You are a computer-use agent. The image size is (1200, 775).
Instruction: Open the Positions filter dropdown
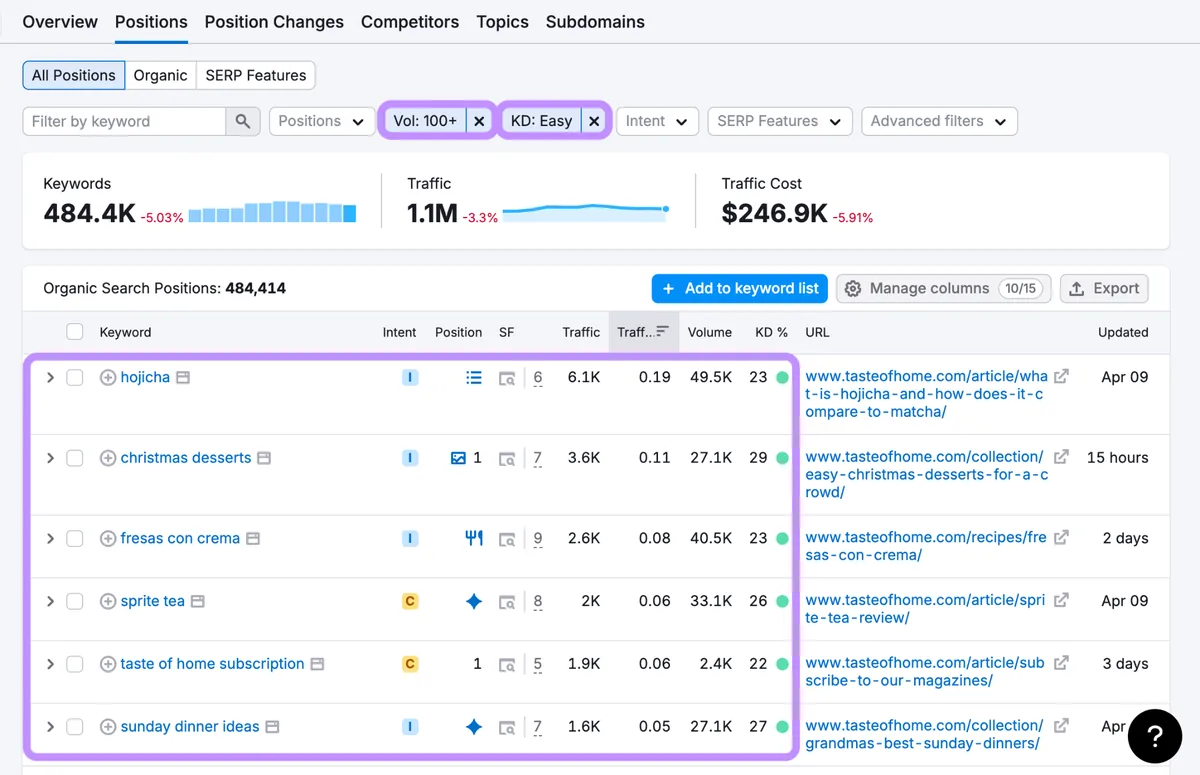point(322,121)
